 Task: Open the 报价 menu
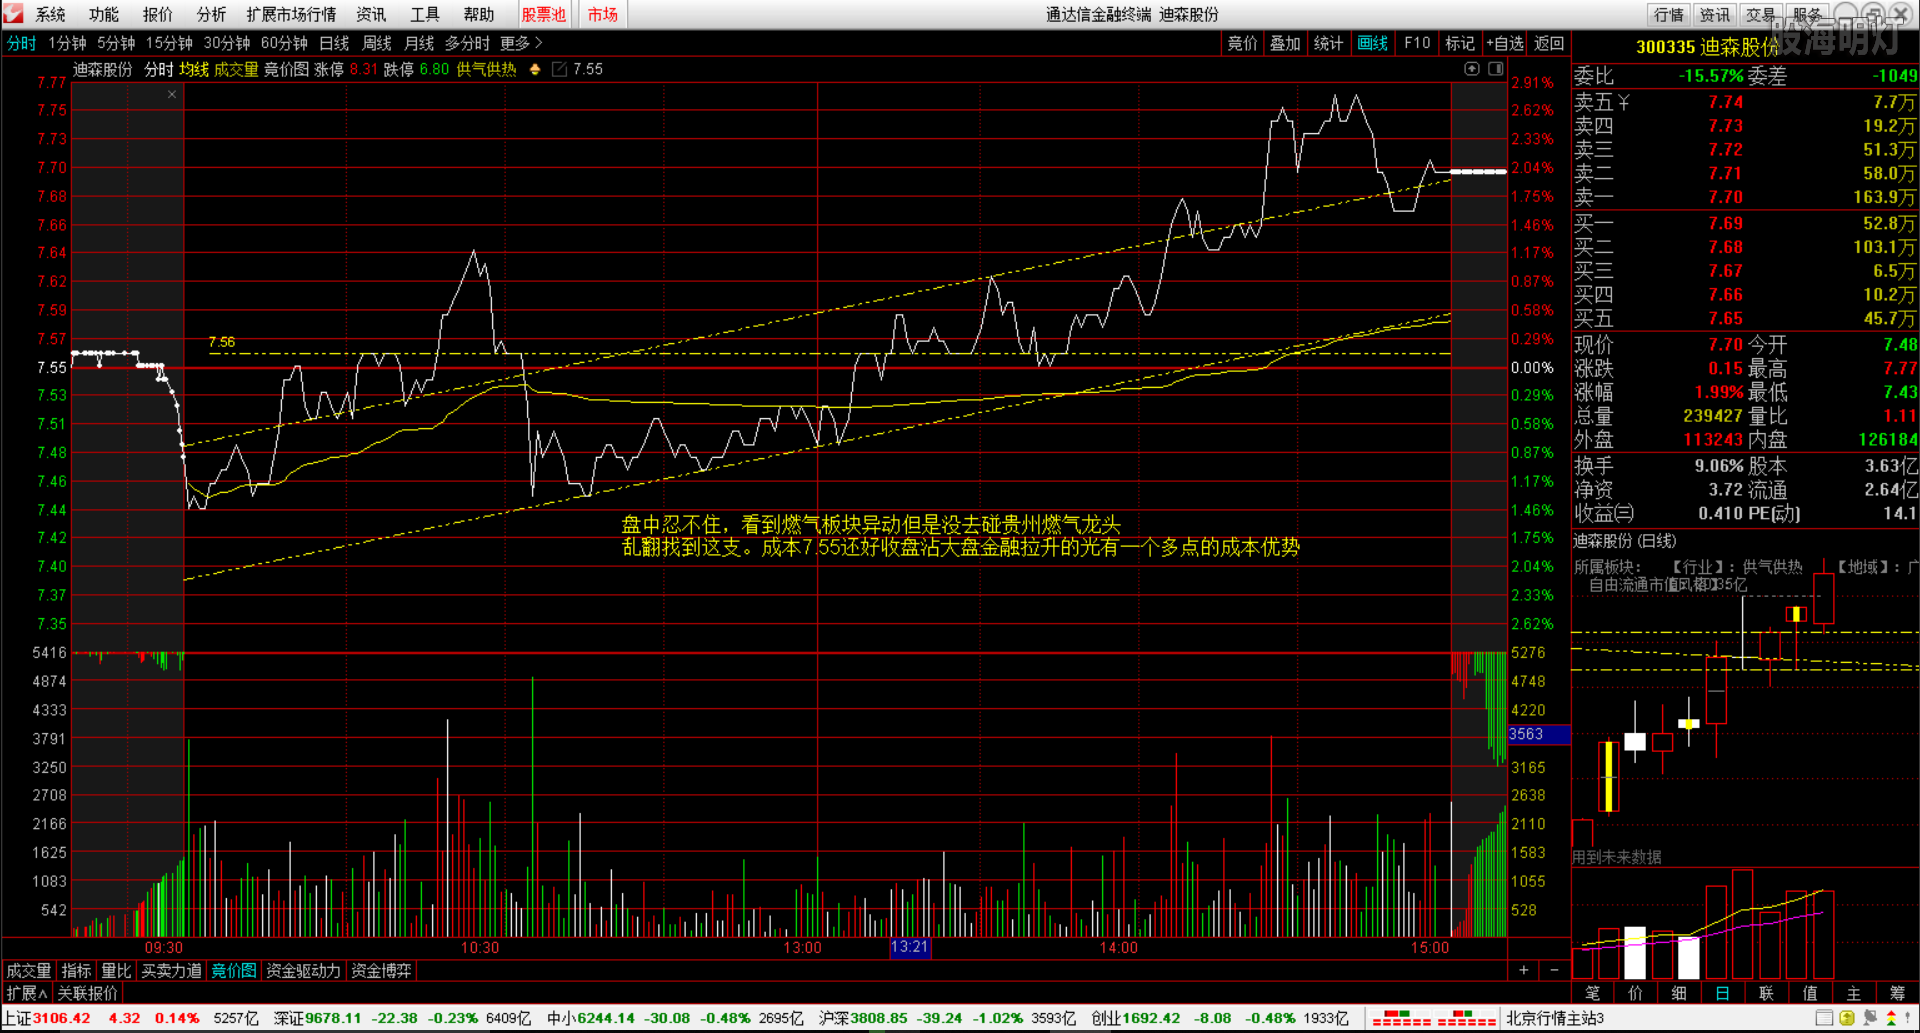(158, 14)
